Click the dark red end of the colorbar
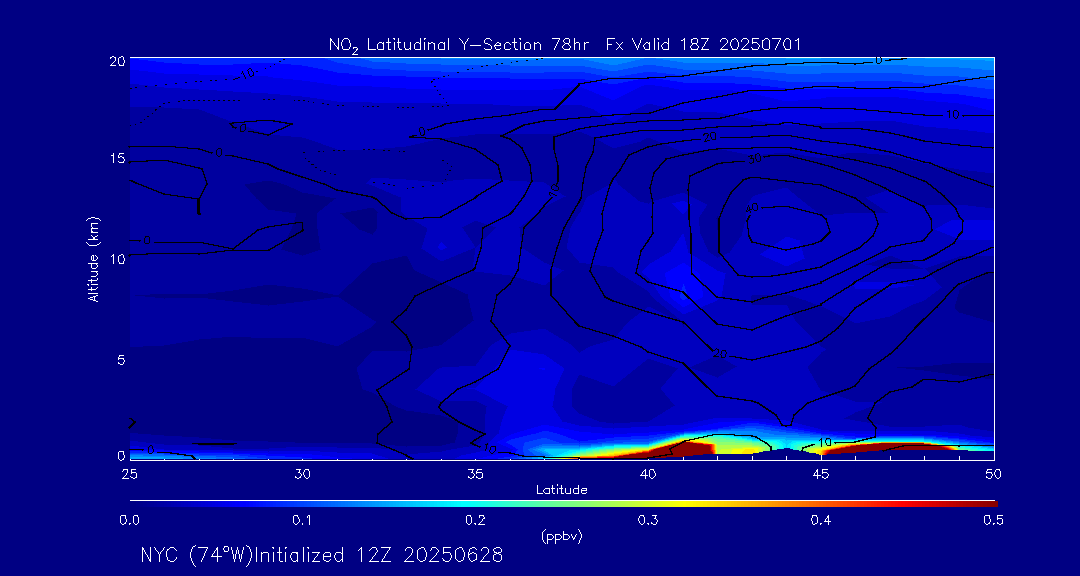 click(982, 504)
